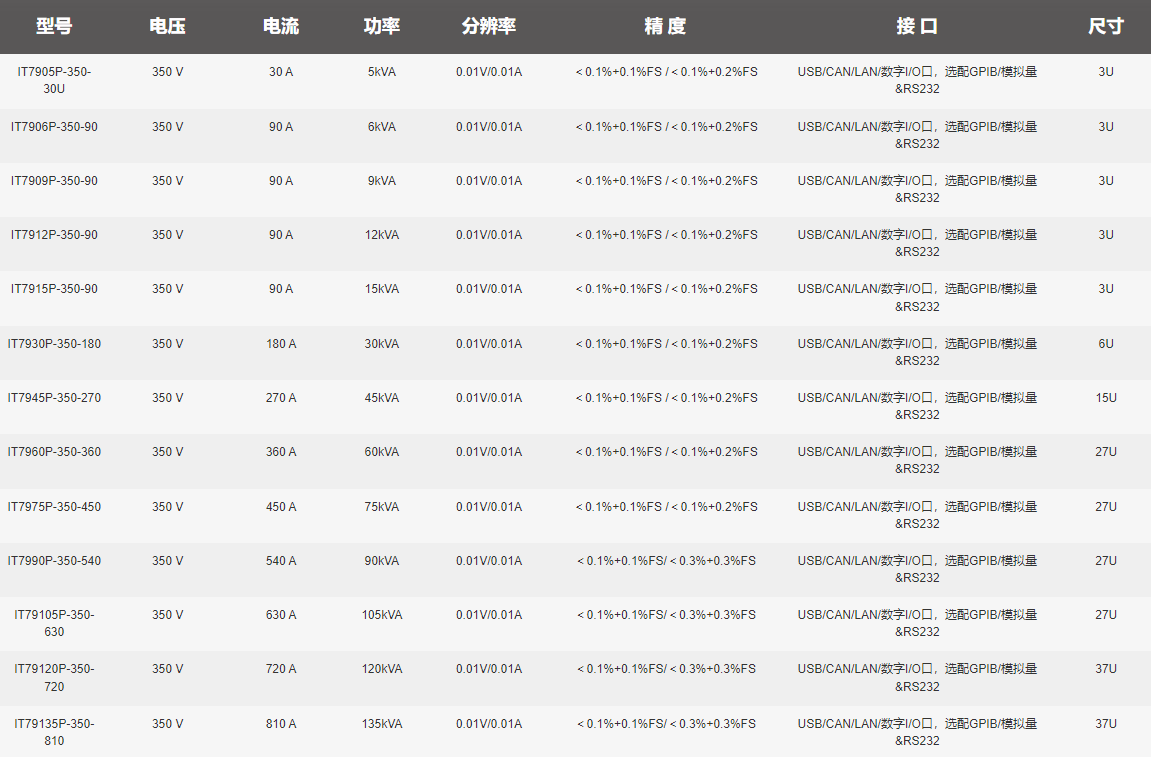Click the 135kVA power value

pyautogui.click(x=382, y=724)
